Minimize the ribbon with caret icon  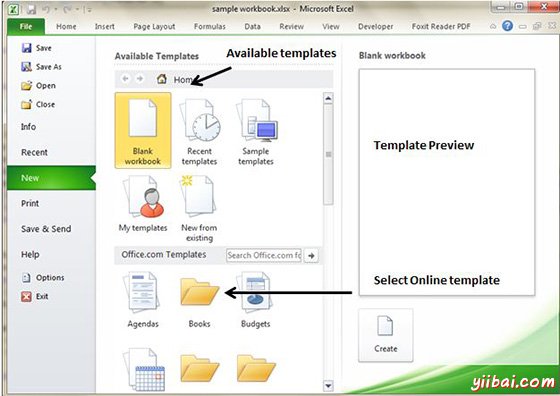(x=493, y=26)
